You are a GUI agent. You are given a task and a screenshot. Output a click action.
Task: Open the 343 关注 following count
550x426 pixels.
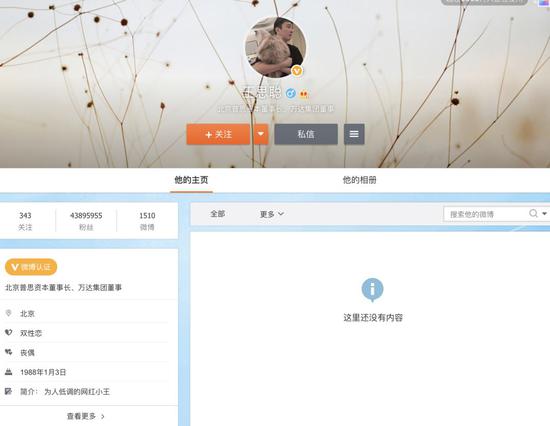pyautogui.click(x=25, y=221)
